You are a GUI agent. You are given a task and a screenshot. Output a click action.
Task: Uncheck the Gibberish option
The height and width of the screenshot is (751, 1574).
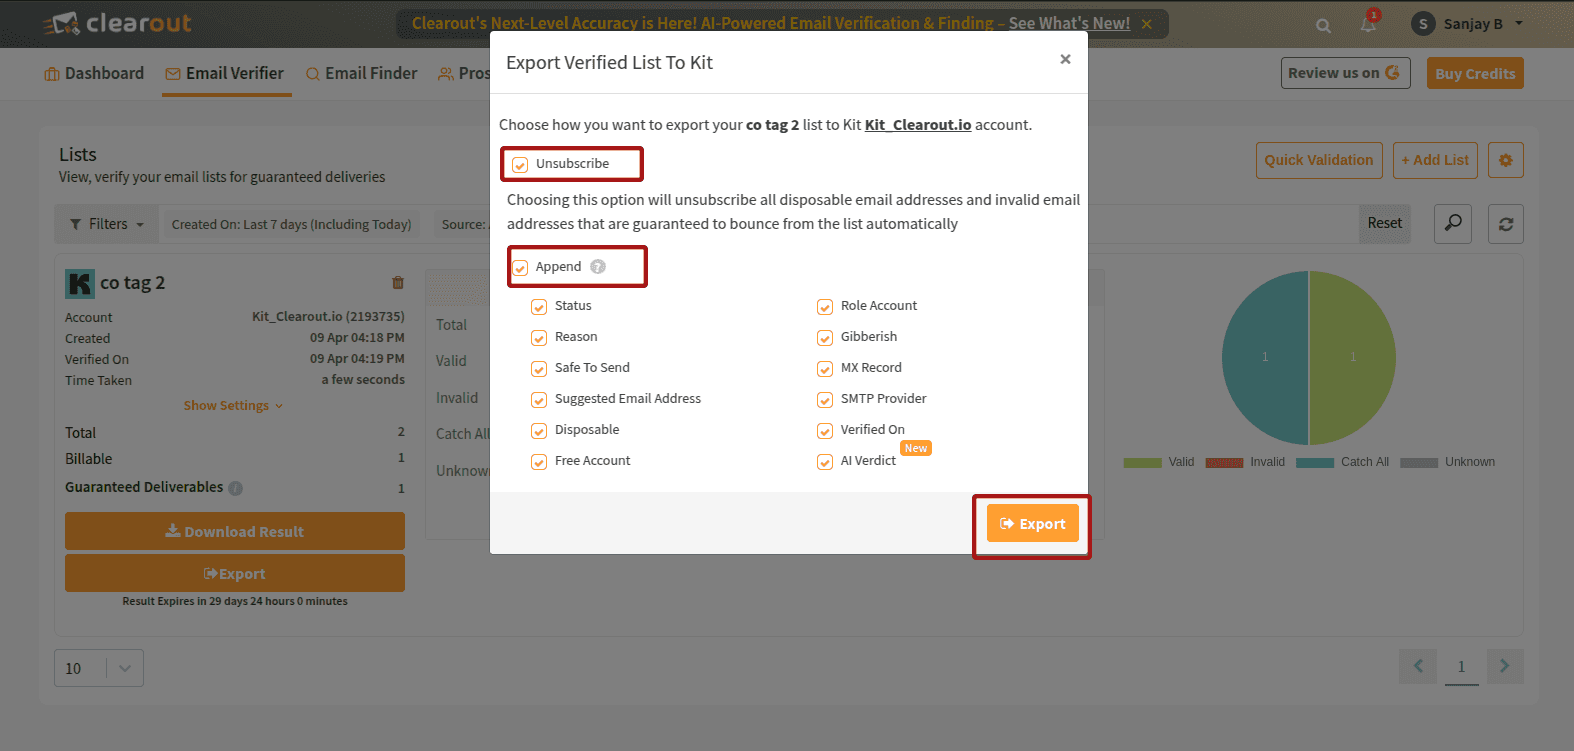click(825, 338)
